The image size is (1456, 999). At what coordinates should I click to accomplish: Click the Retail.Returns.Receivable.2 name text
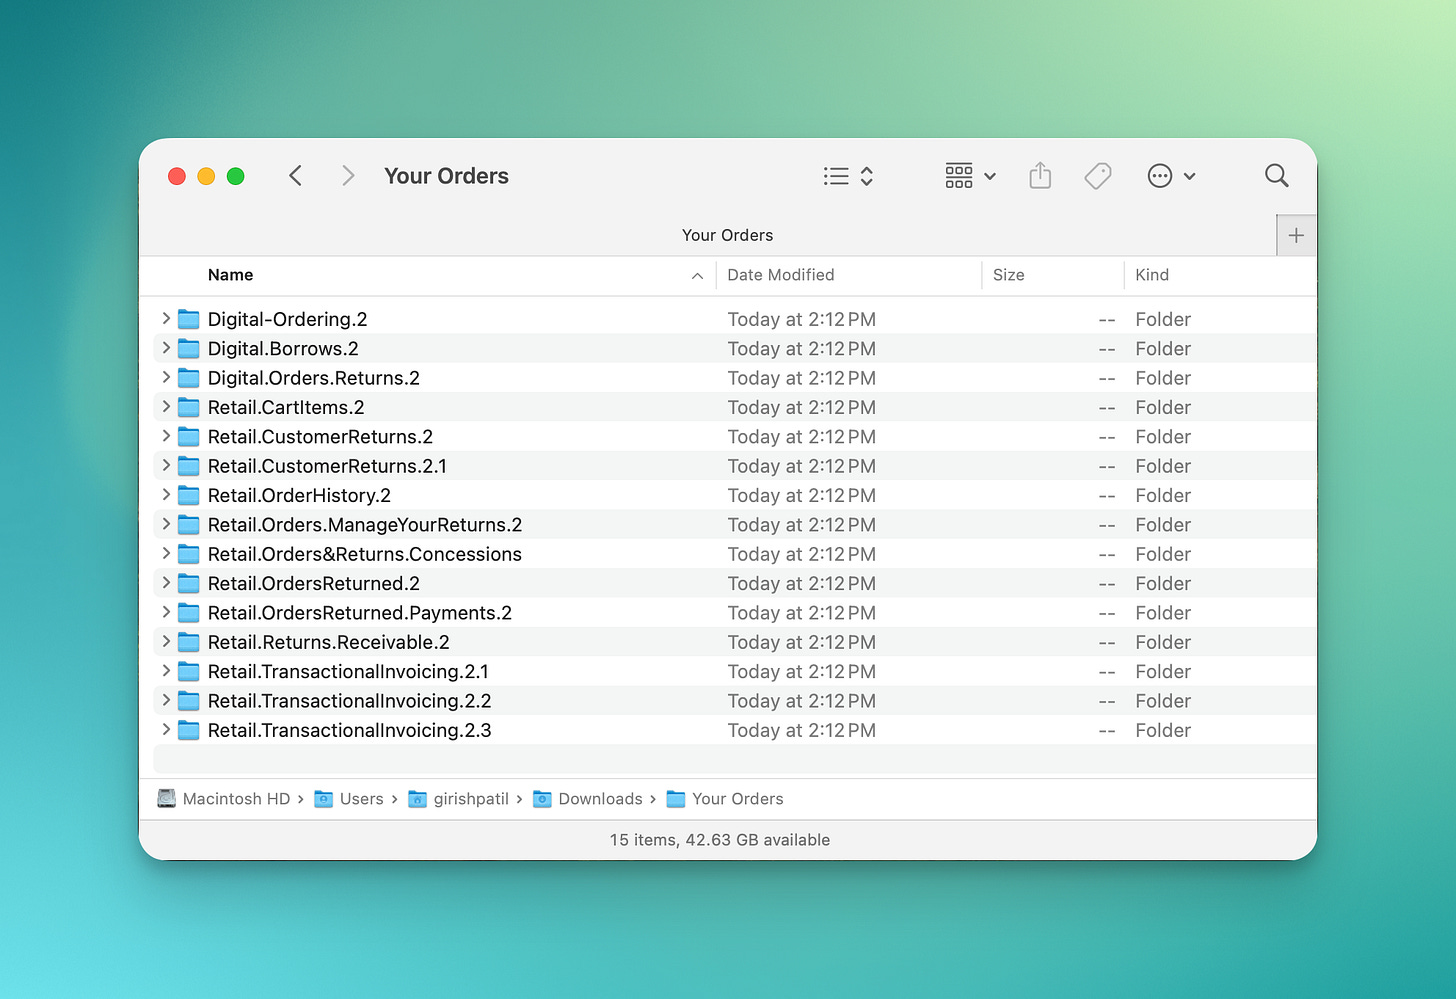pos(329,642)
